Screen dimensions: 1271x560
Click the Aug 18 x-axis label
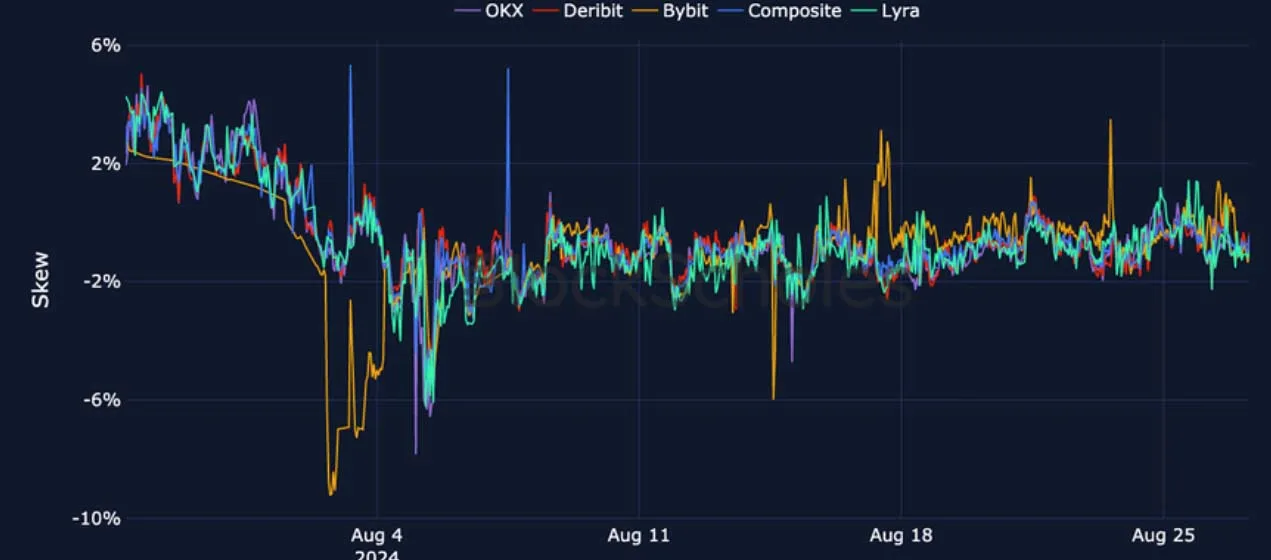(901, 536)
